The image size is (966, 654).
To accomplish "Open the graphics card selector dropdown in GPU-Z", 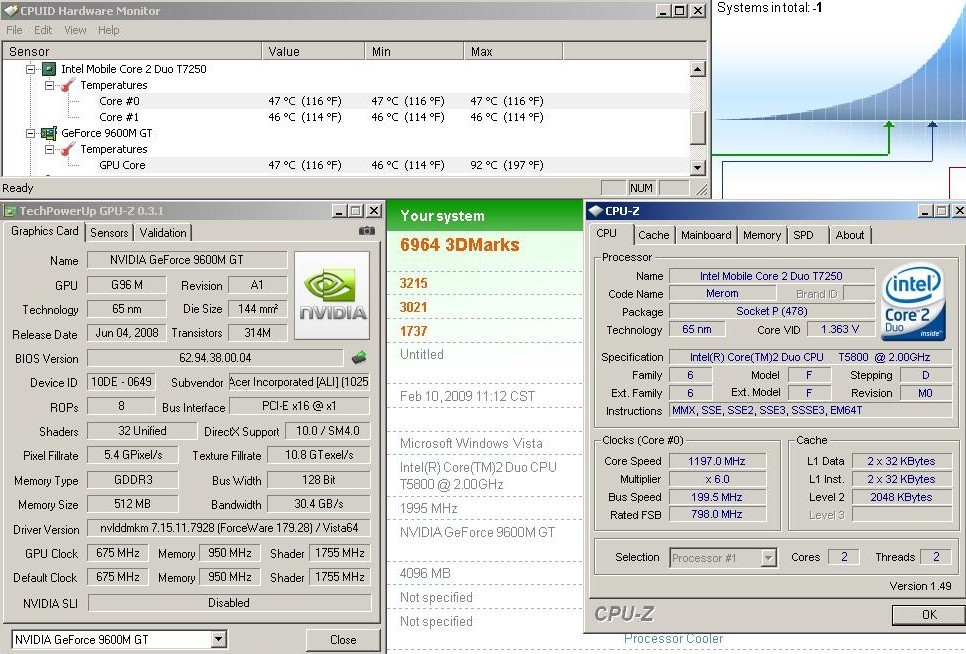I will click(x=219, y=639).
